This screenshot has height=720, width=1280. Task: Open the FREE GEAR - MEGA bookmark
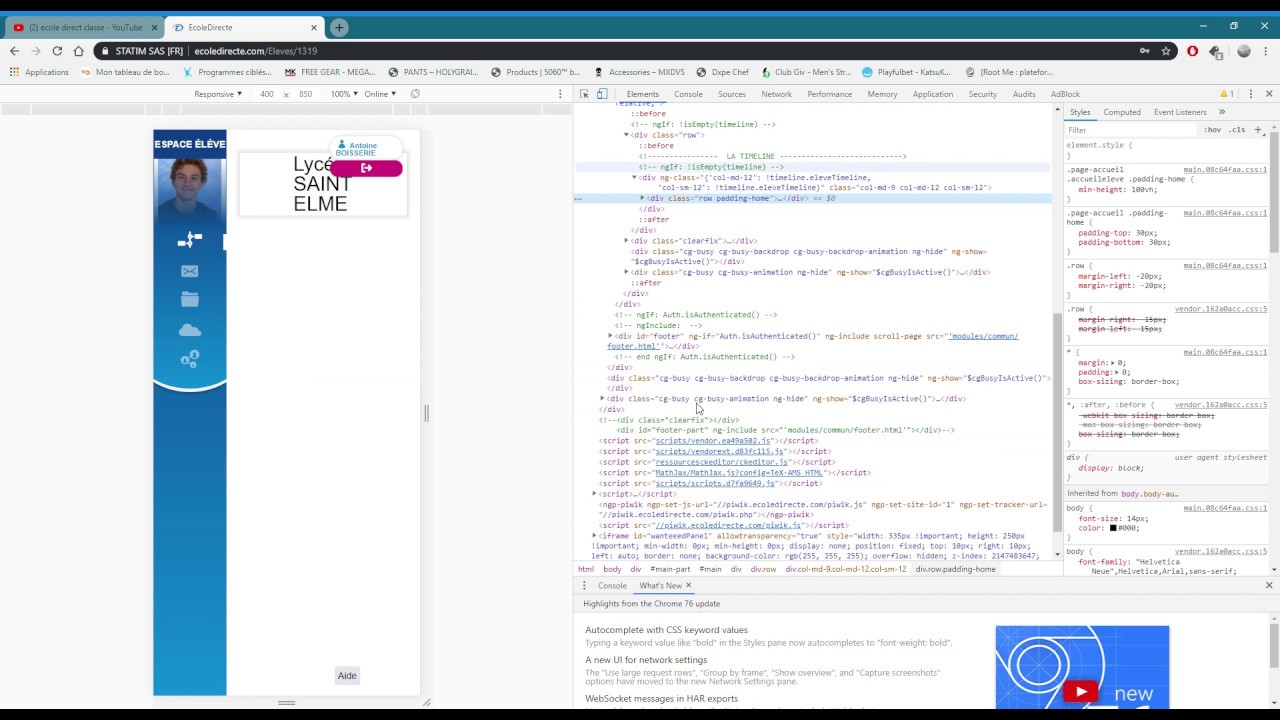330,72
